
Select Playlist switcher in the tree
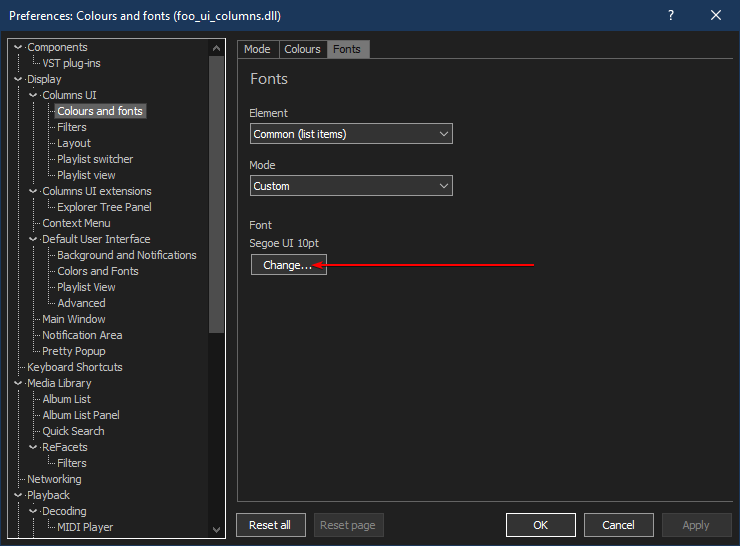[x=95, y=159]
